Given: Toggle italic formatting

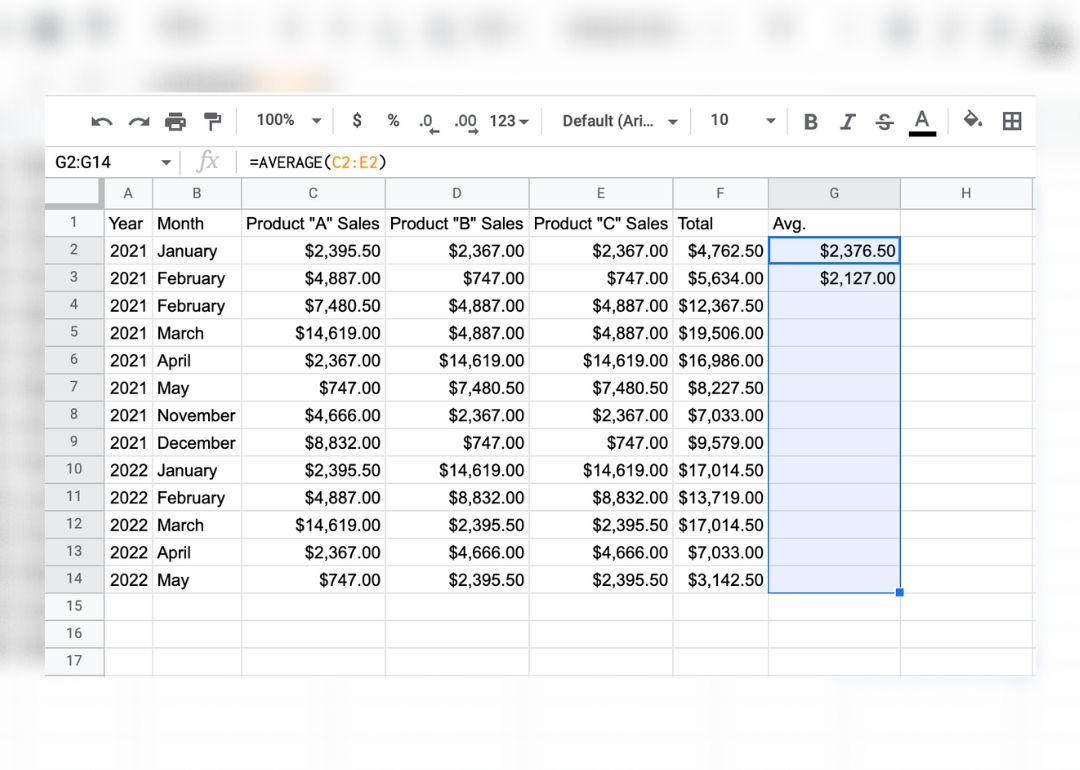Looking at the screenshot, I should coord(848,122).
